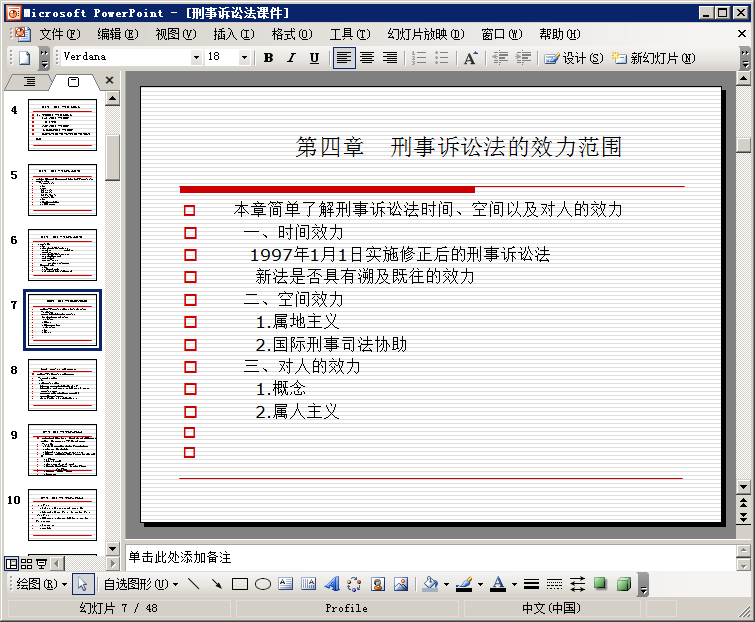Select the Line drawing tool
This screenshot has width=755, height=622.
tap(194, 584)
